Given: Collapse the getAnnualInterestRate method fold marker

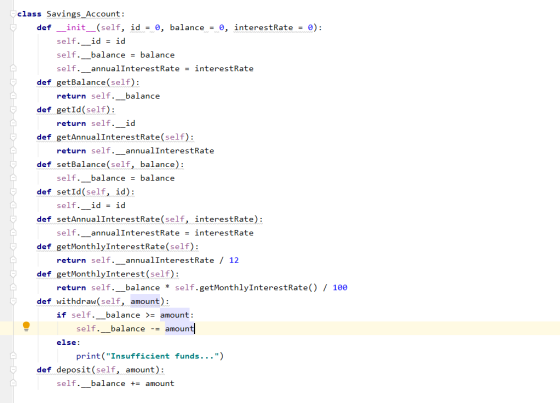Looking at the screenshot, I should coord(13,137).
